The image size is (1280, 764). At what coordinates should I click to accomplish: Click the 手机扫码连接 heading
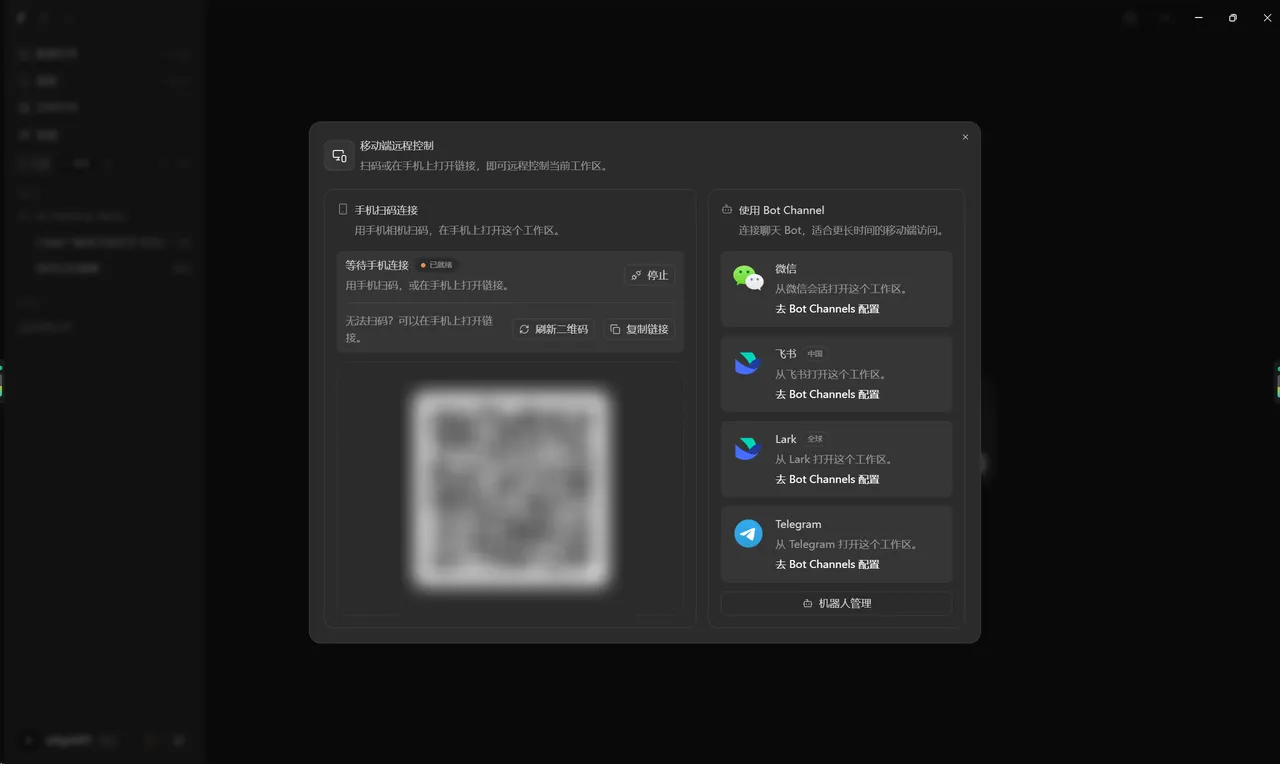click(386, 210)
